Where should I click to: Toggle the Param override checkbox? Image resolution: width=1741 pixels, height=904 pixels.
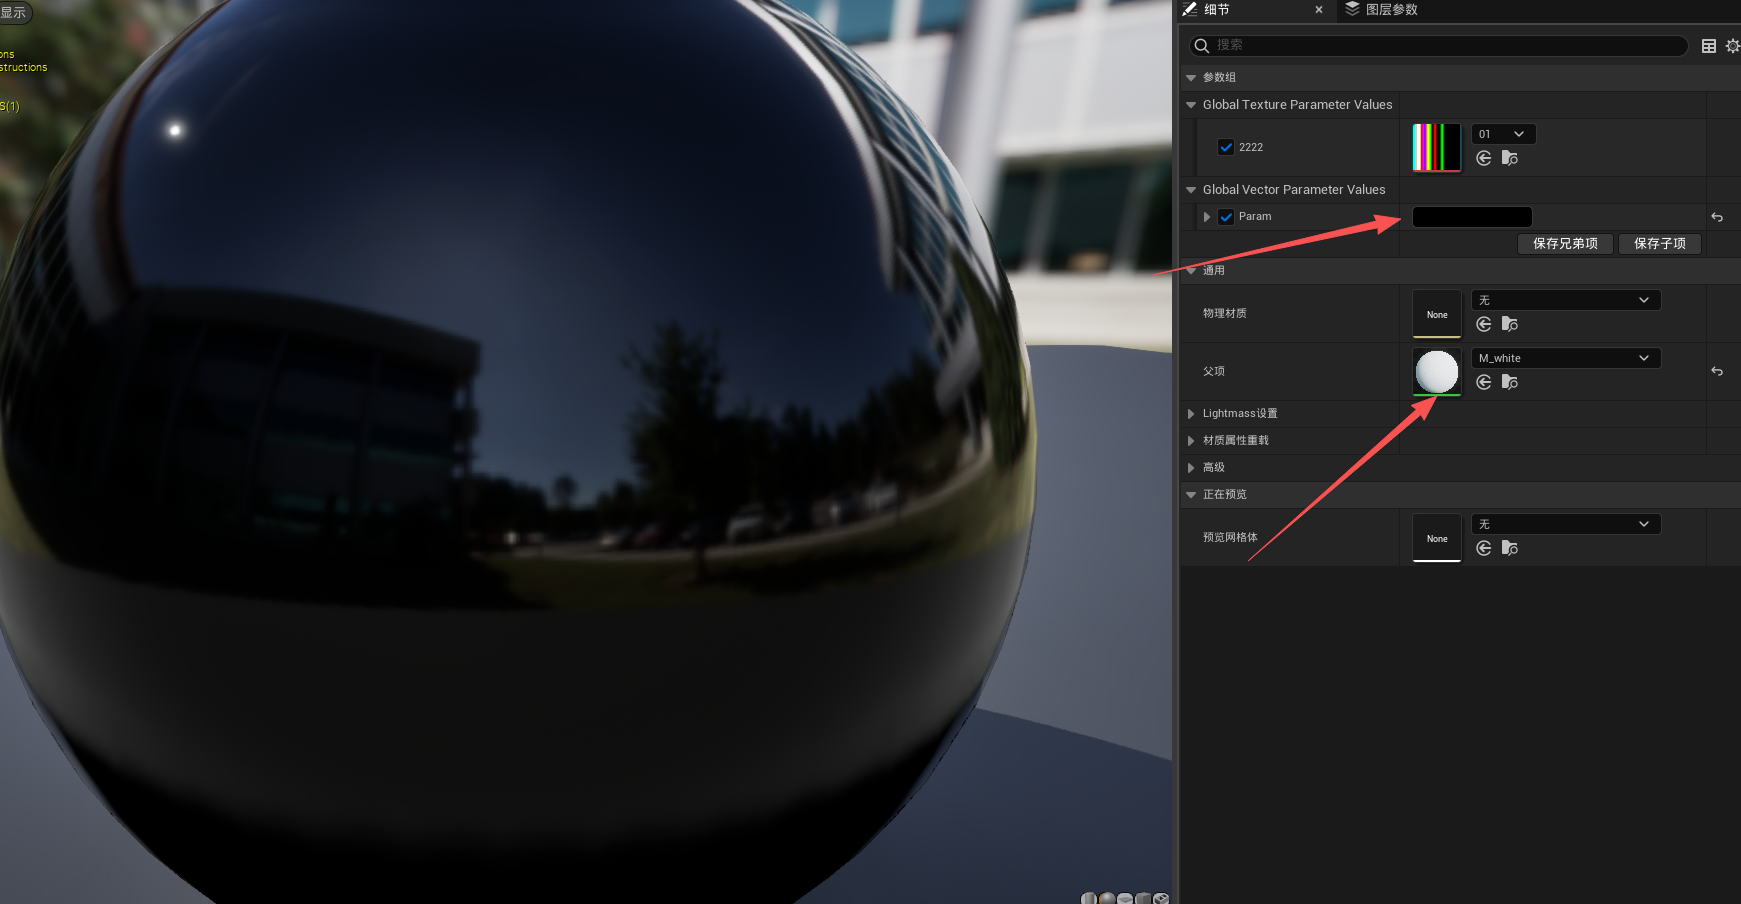[1226, 217]
